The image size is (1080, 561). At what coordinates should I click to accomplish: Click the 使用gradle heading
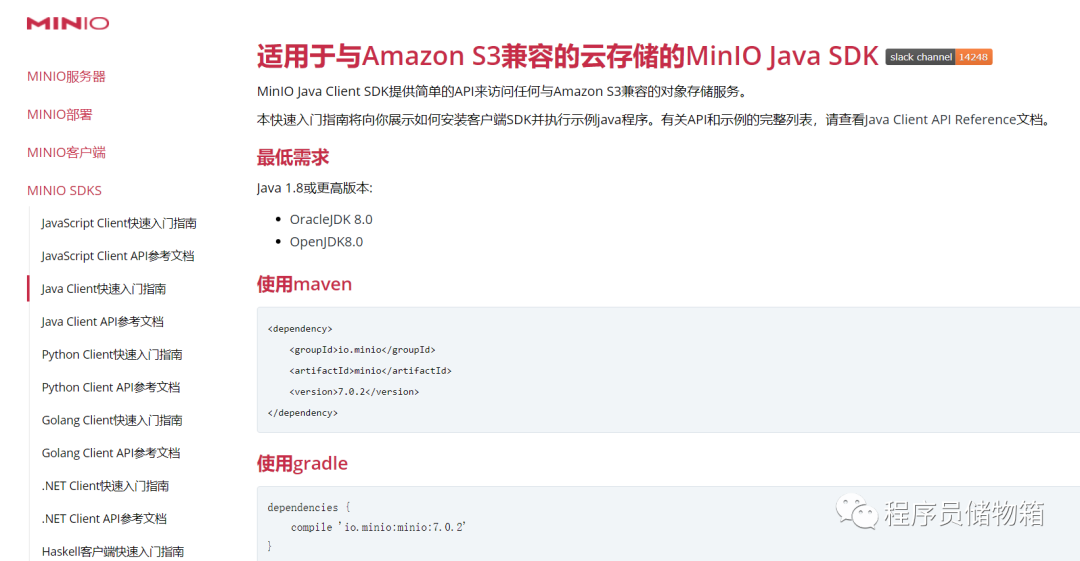[x=302, y=463]
